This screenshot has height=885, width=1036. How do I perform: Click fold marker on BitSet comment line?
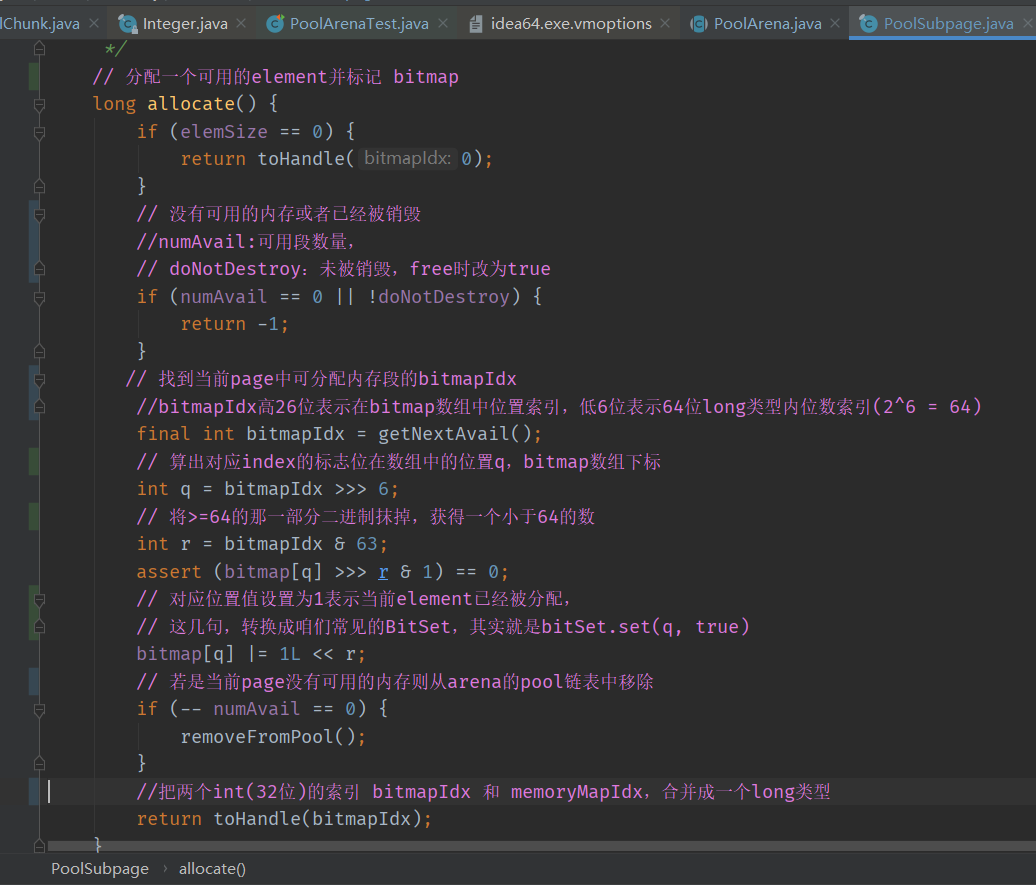[40, 627]
